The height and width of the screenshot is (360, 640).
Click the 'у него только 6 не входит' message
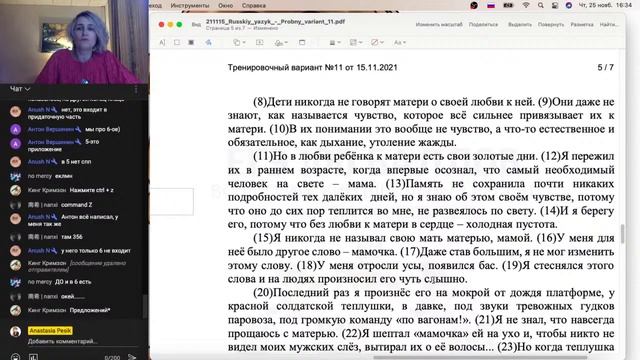pyautogui.click(x=96, y=251)
